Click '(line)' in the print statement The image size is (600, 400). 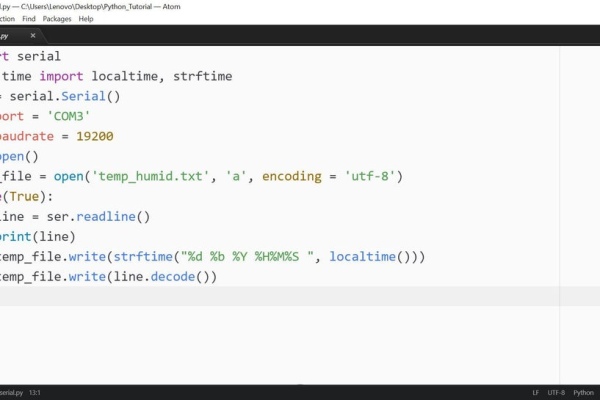[54, 237]
